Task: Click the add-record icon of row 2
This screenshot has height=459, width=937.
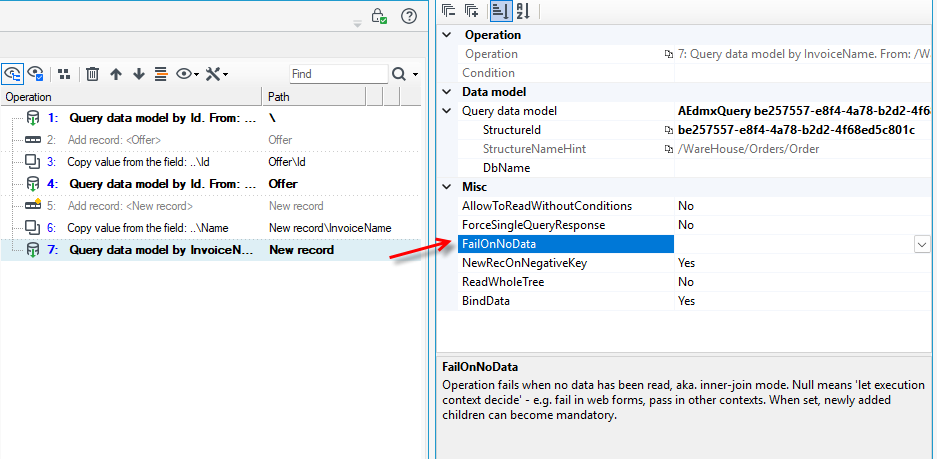Action: (x=32, y=140)
